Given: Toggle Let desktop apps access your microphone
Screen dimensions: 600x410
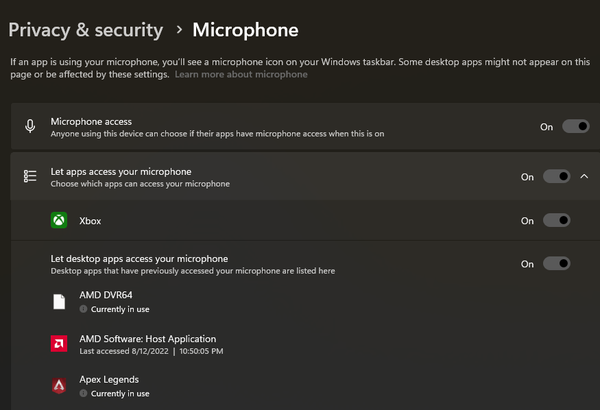Looking at the screenshot, I should (x=556, y=263).
